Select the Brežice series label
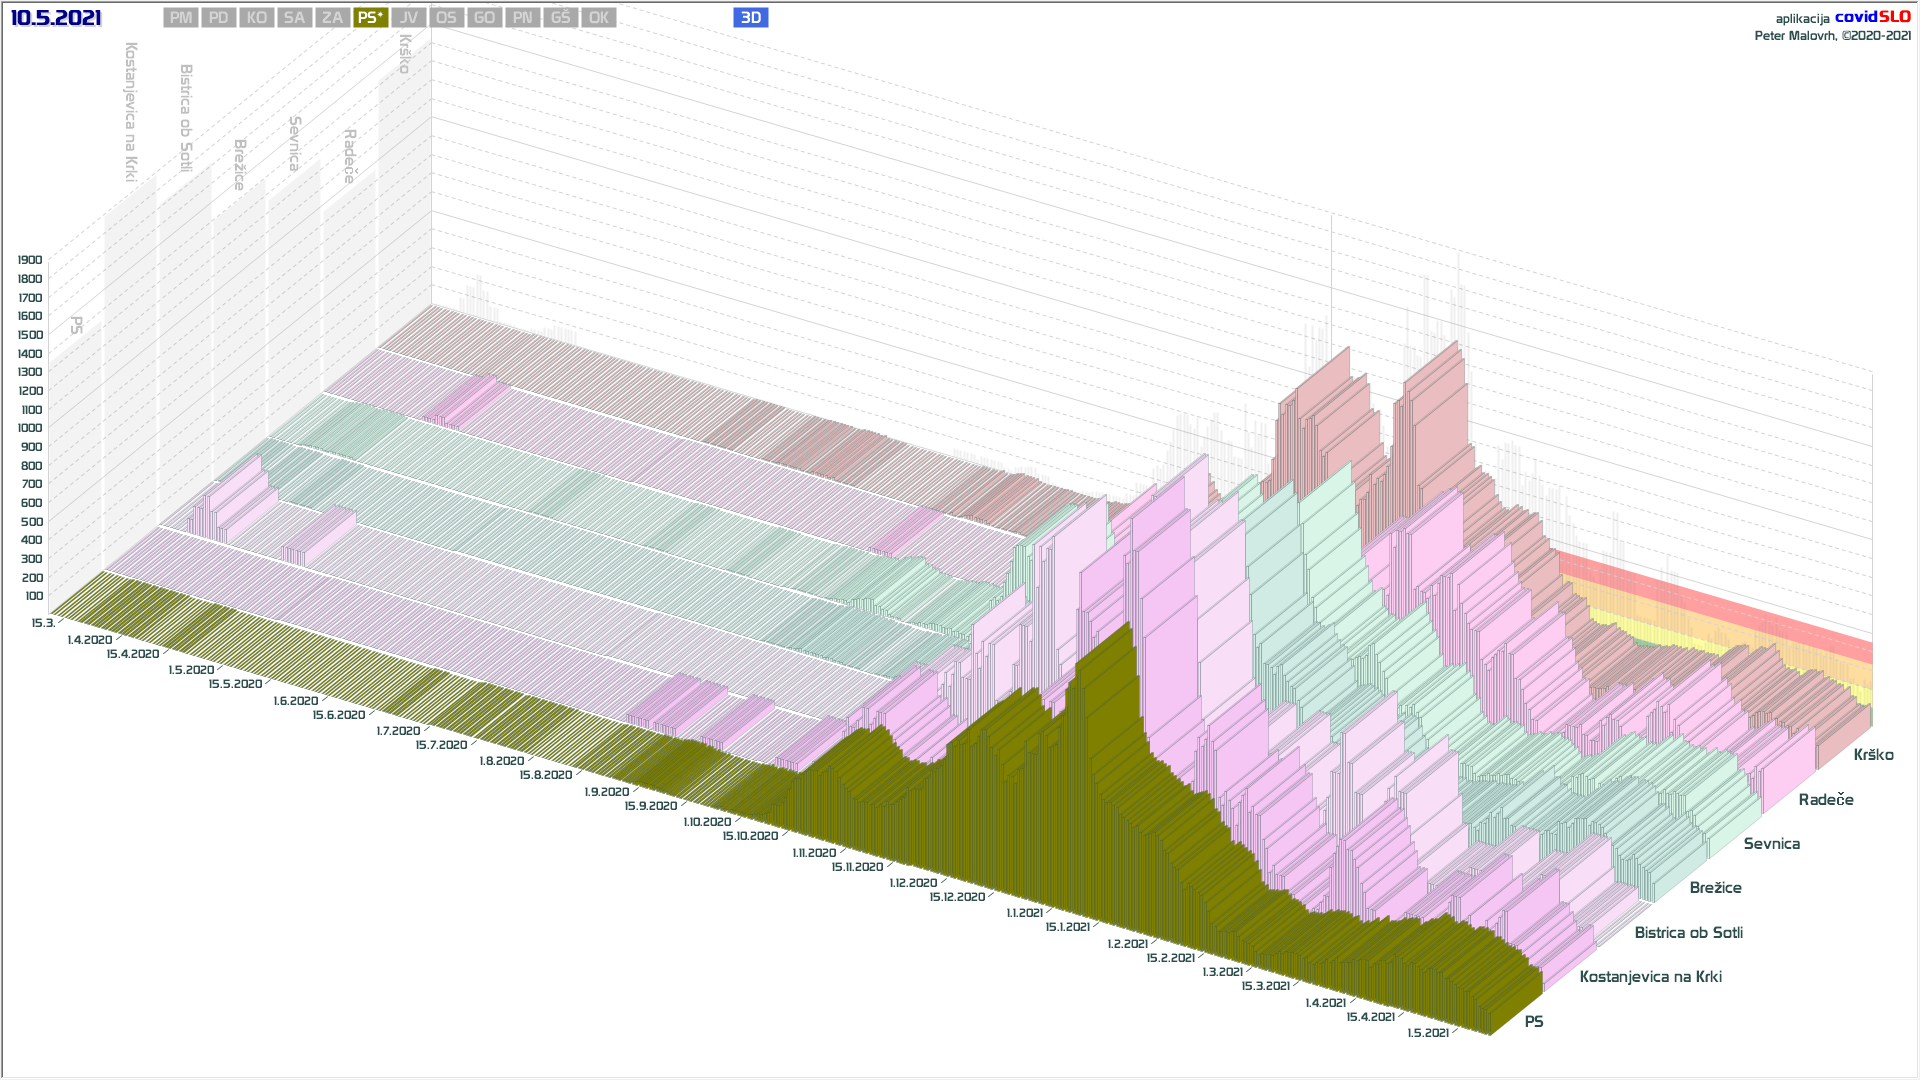The width and height of the screenshot is (1920, 1080). (1715, 888)
